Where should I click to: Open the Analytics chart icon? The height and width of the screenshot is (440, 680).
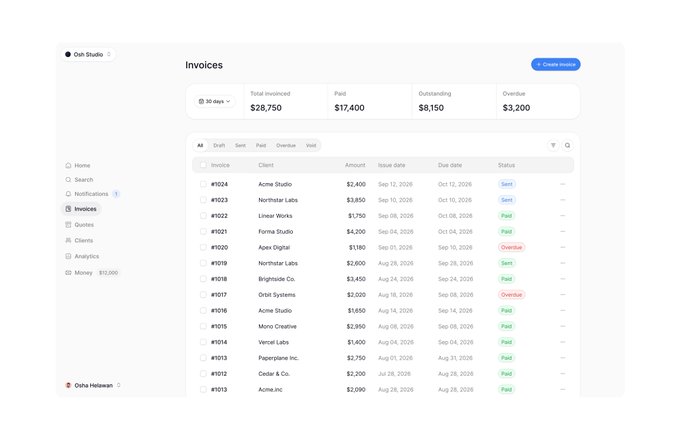[68, 256]
